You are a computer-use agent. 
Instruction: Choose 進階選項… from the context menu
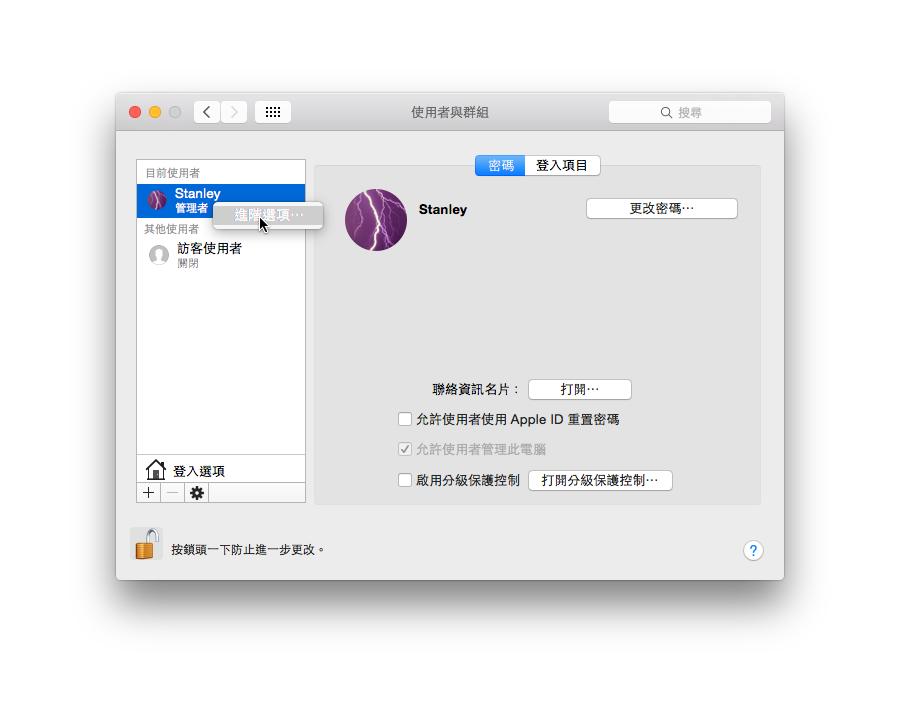(268, 215)
